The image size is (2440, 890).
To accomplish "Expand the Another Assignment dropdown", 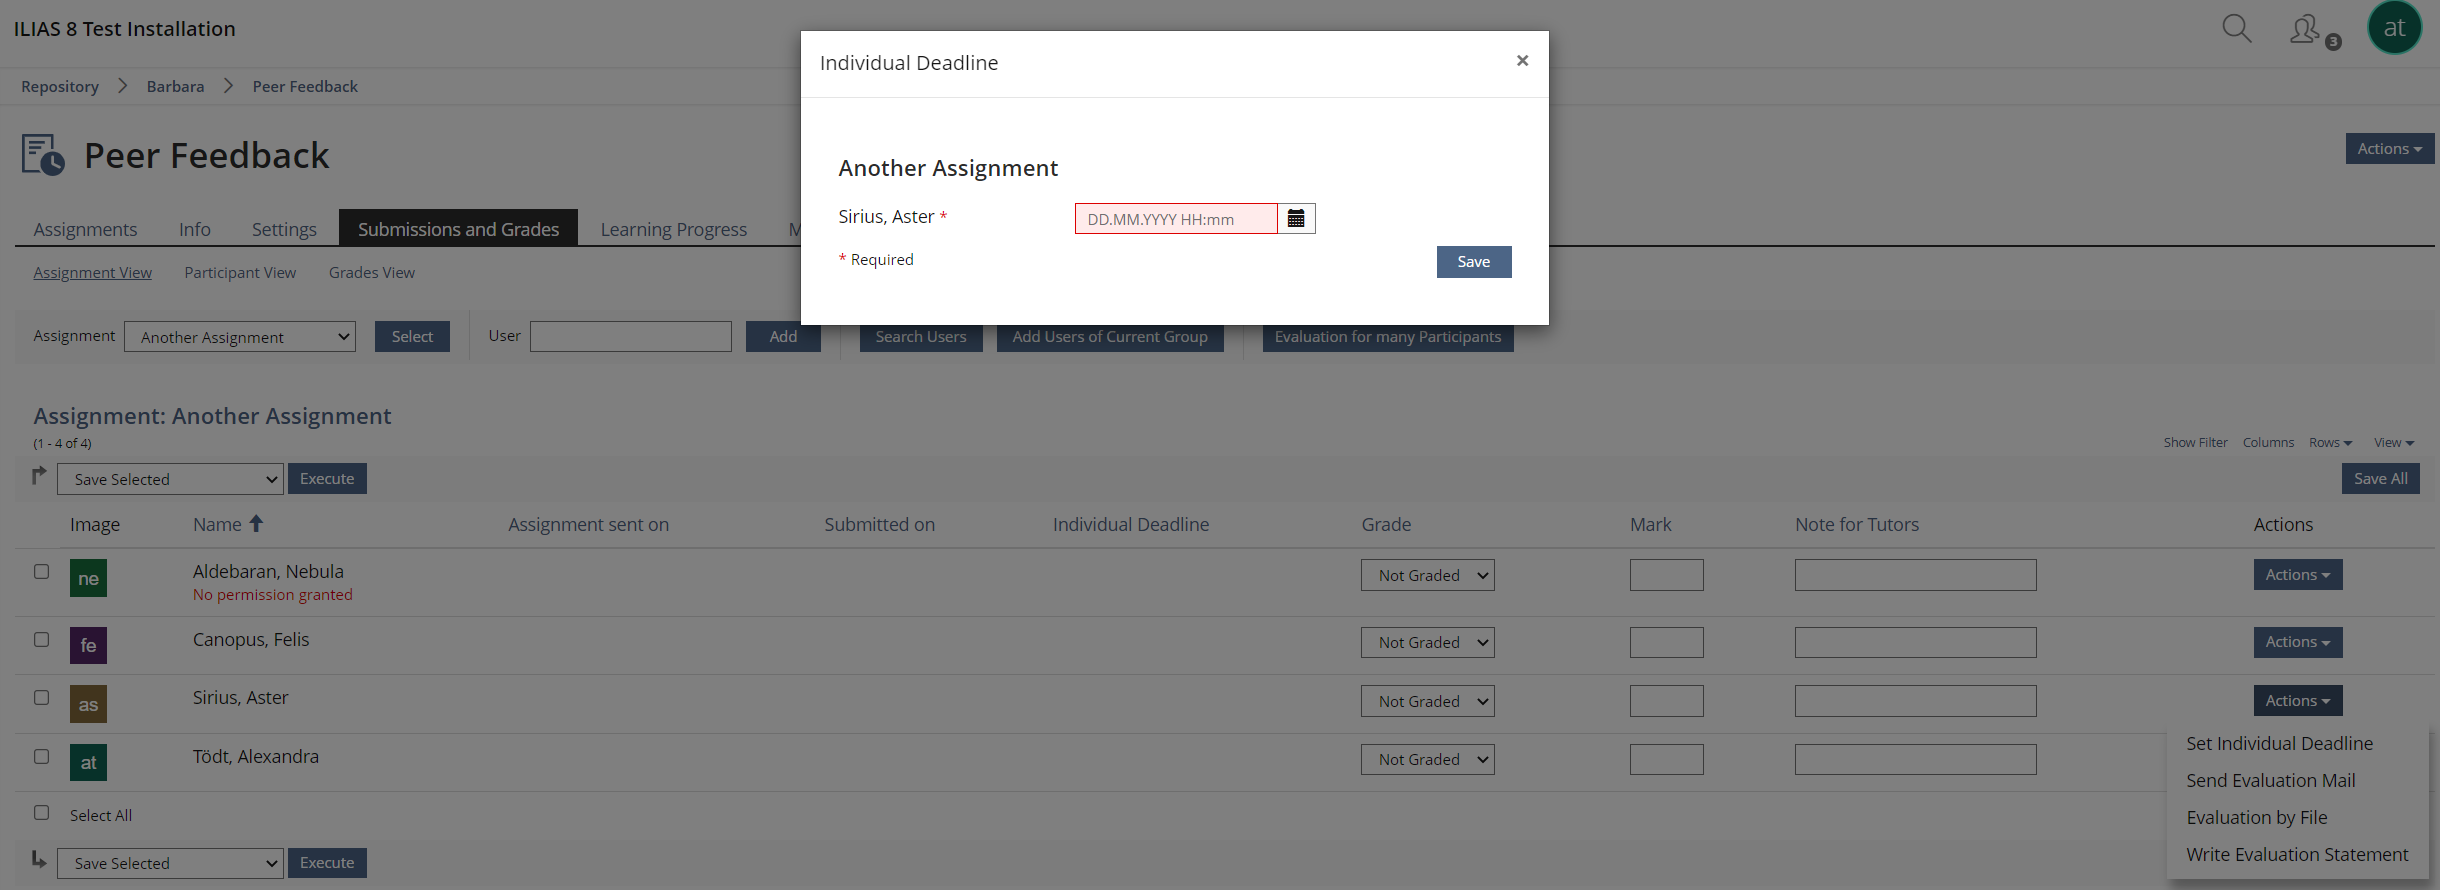I will (240, 337).
